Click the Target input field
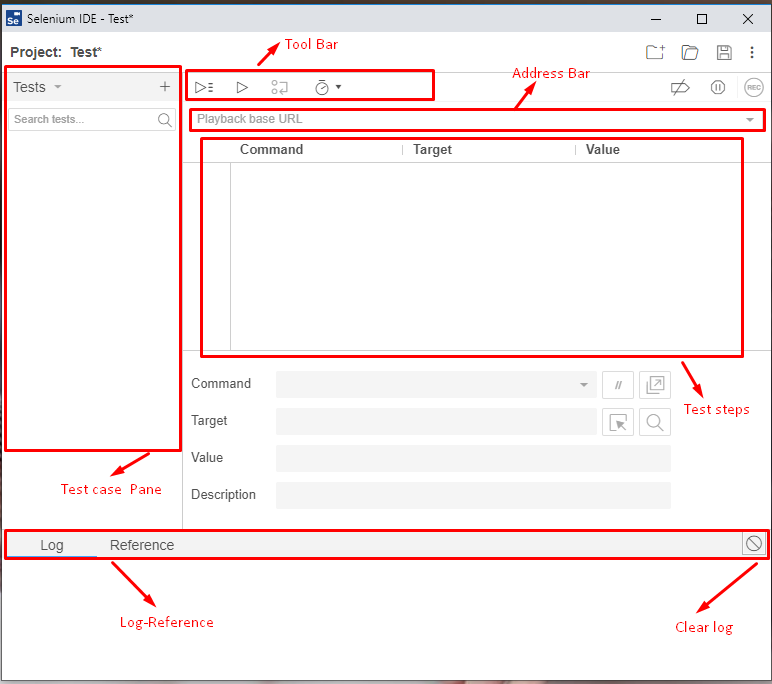Screen dimensions: 772x684 coord(436,422)
